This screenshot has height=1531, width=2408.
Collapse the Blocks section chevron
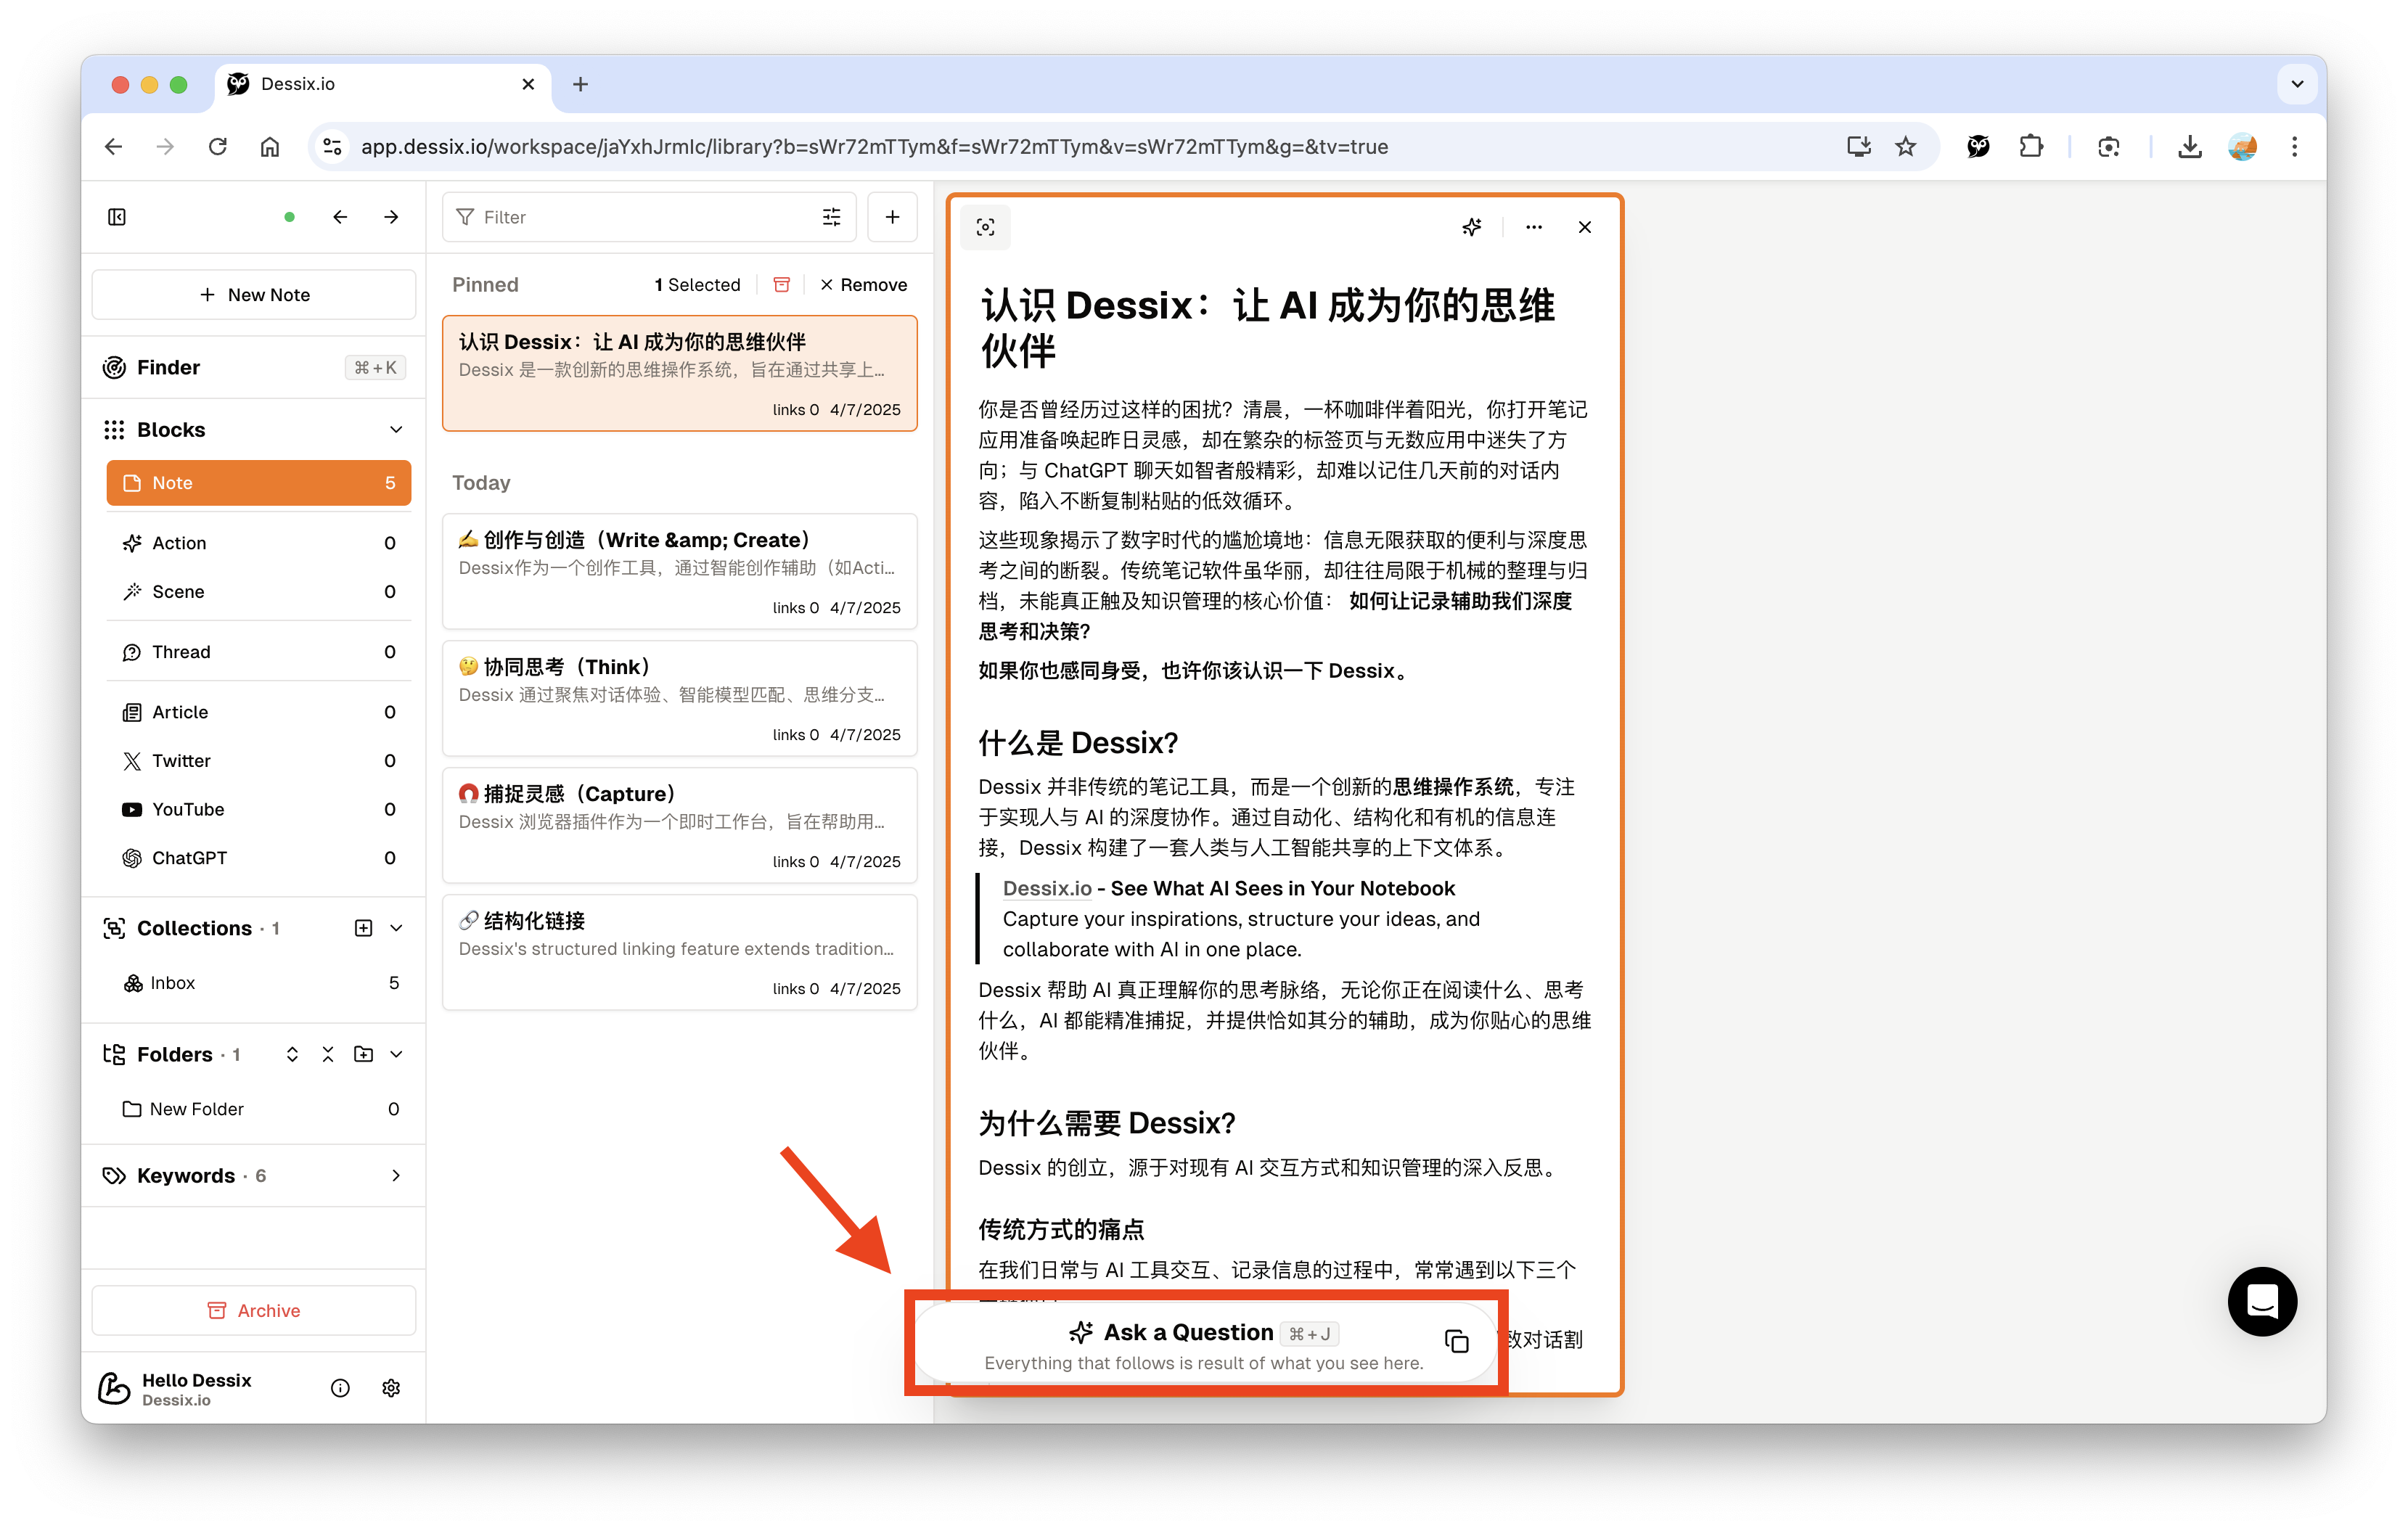pos(396,430)
